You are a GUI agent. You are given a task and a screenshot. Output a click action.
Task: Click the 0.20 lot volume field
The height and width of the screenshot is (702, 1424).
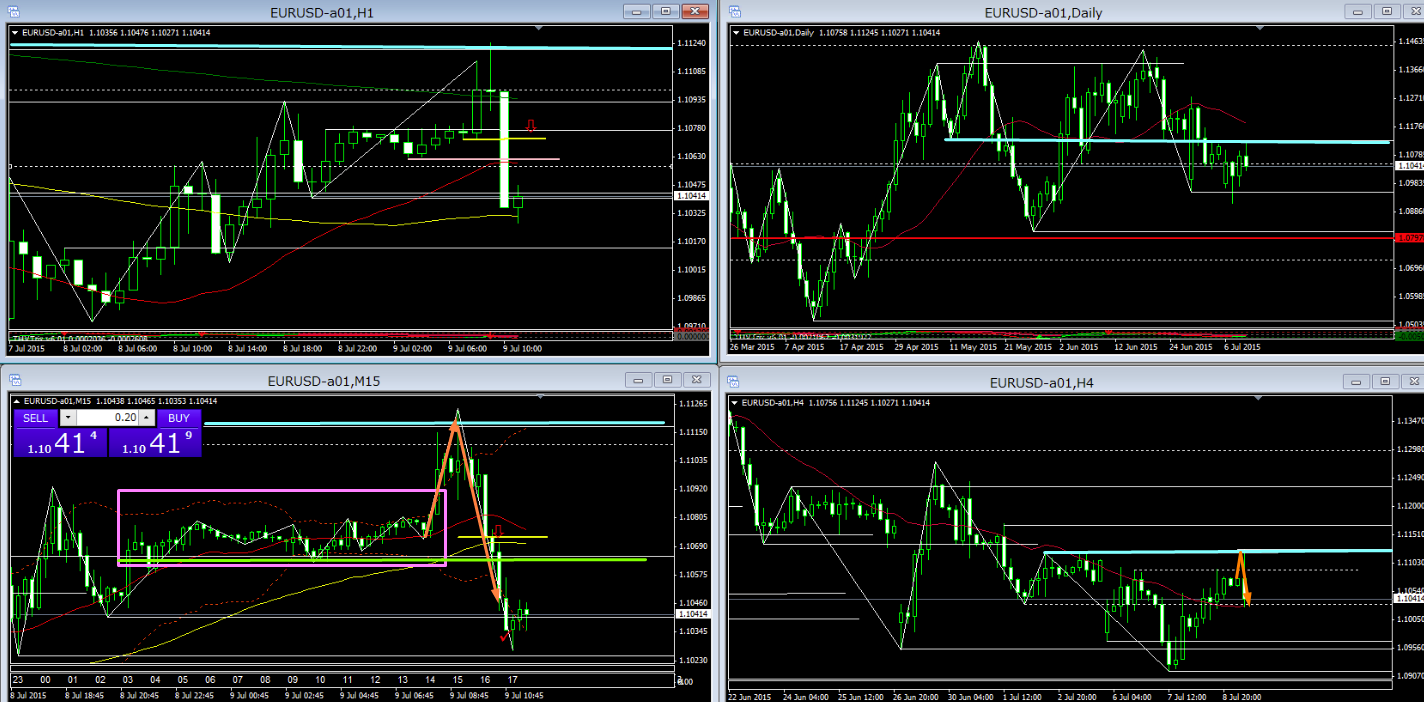pyautogui.click(x=108, y=418)
